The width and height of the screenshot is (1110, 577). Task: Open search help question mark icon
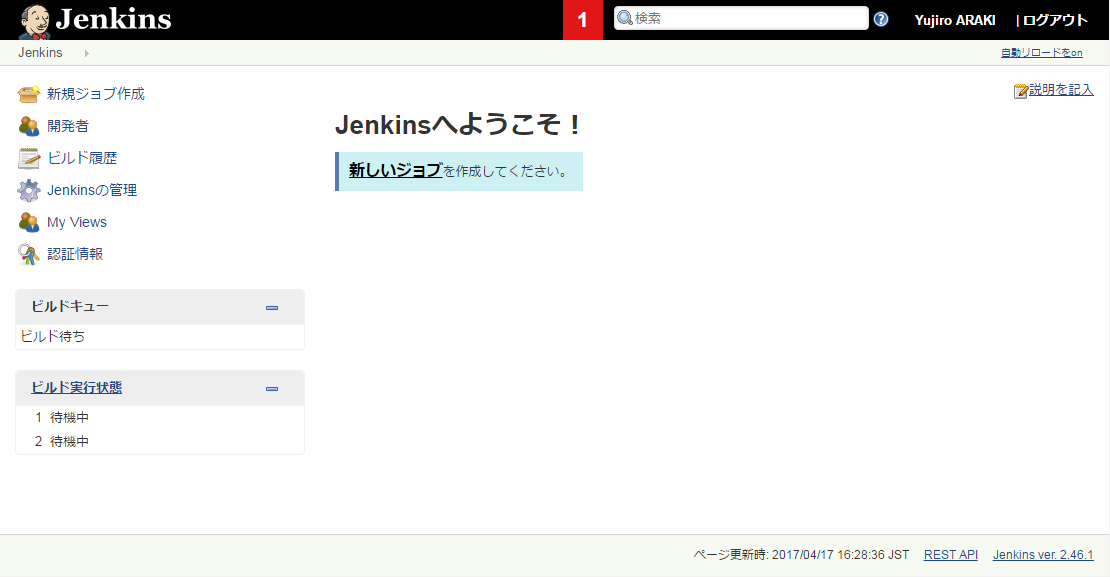(x=881, y=19)
